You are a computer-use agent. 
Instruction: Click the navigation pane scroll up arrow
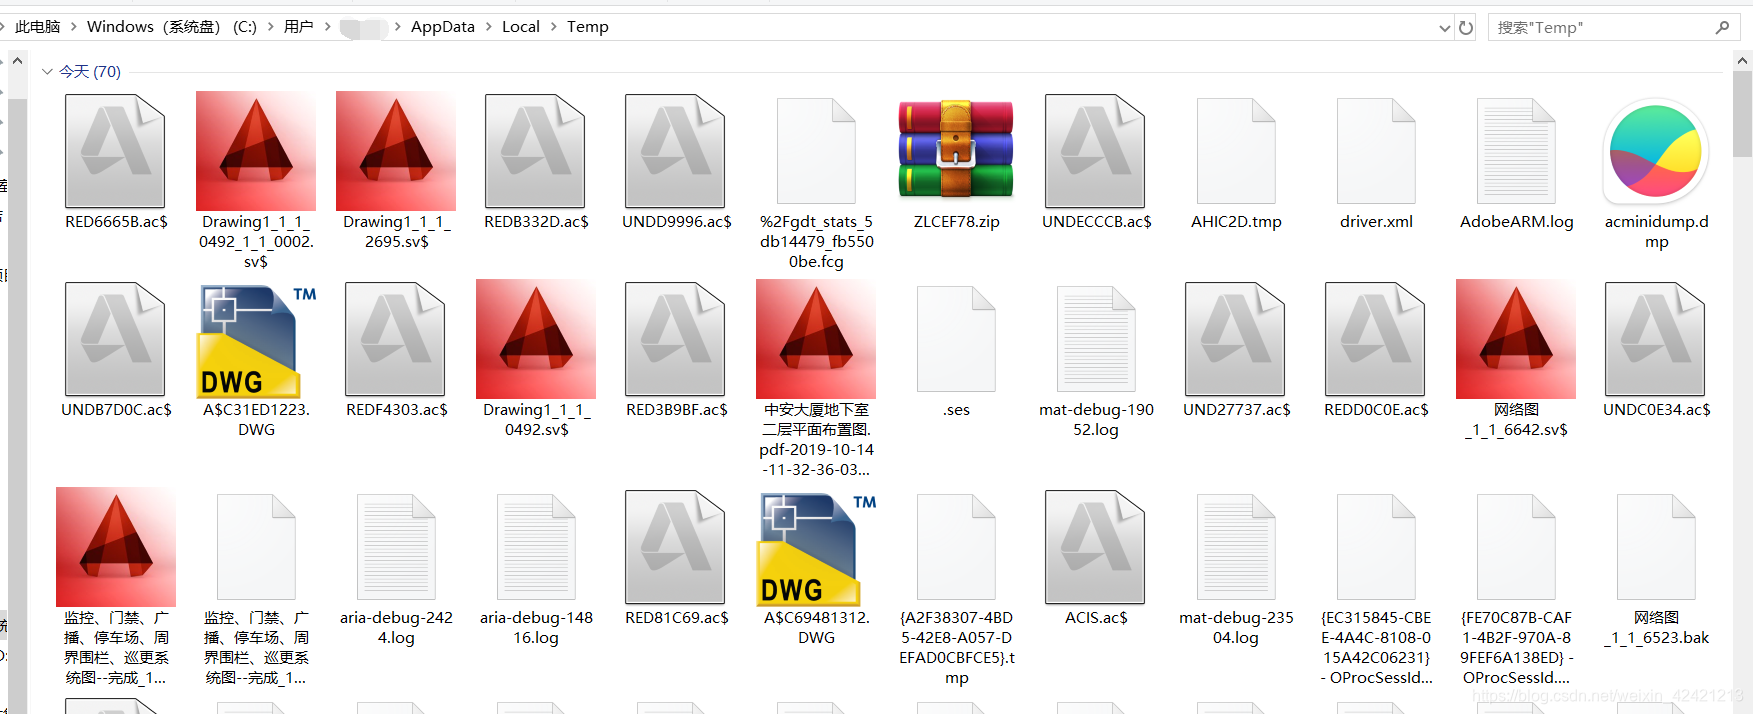[x=17, y=61]
